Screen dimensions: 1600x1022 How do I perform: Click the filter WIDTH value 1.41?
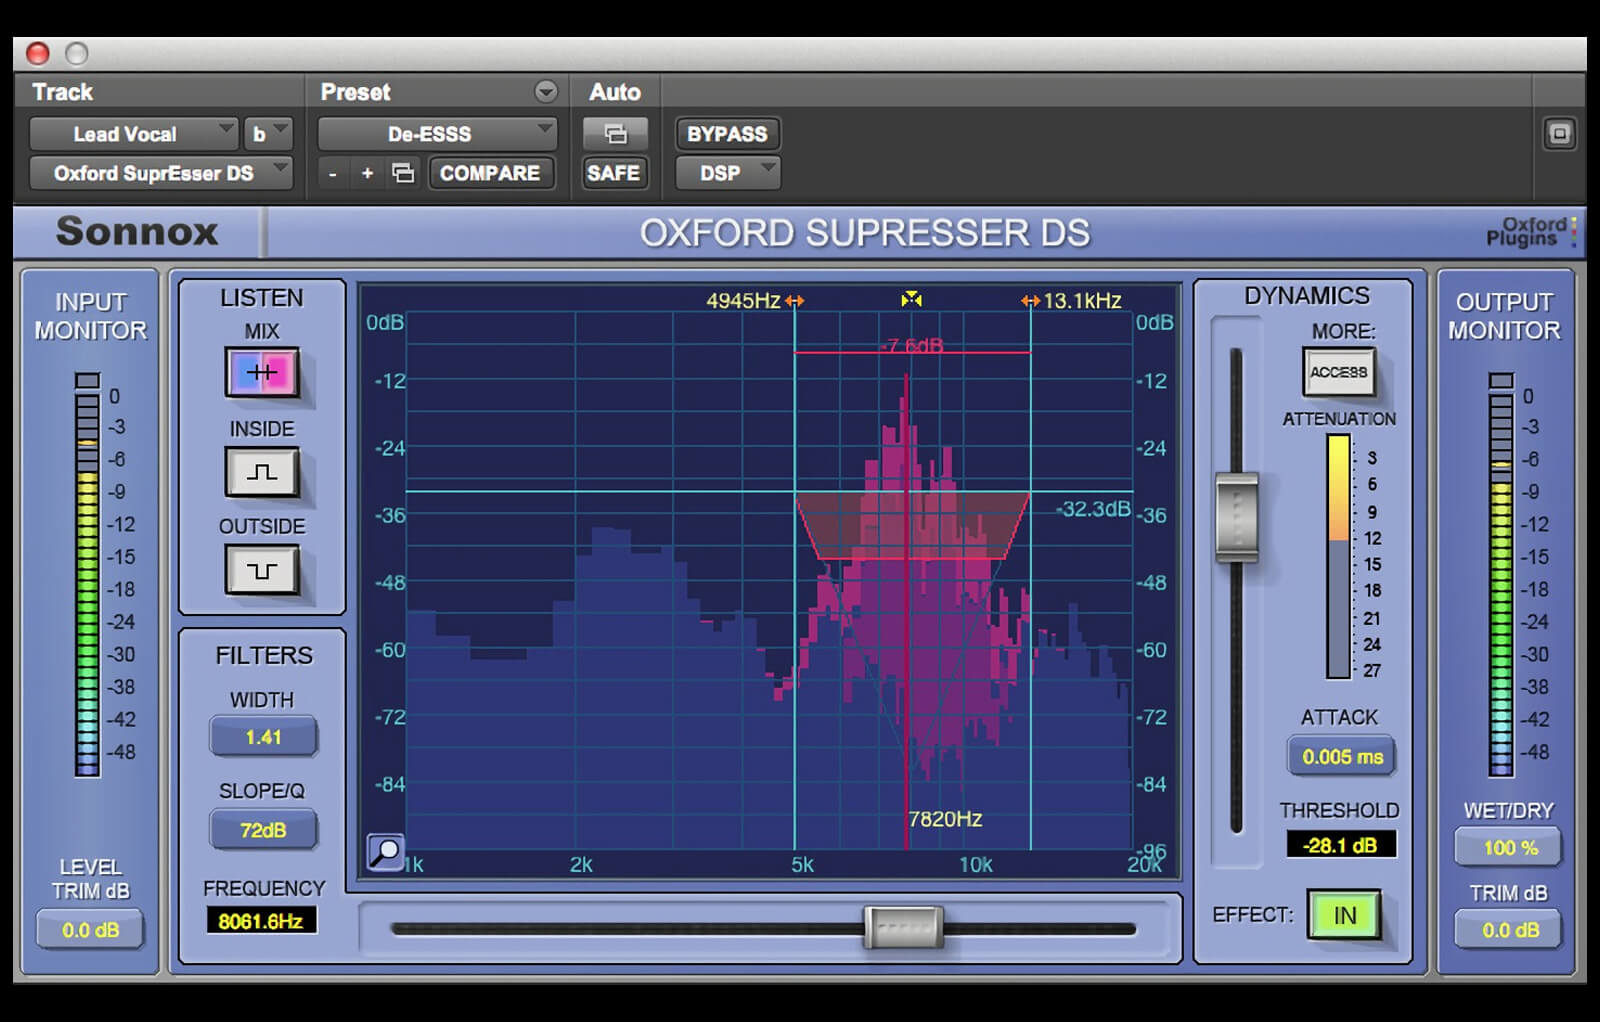pos(263,737)
